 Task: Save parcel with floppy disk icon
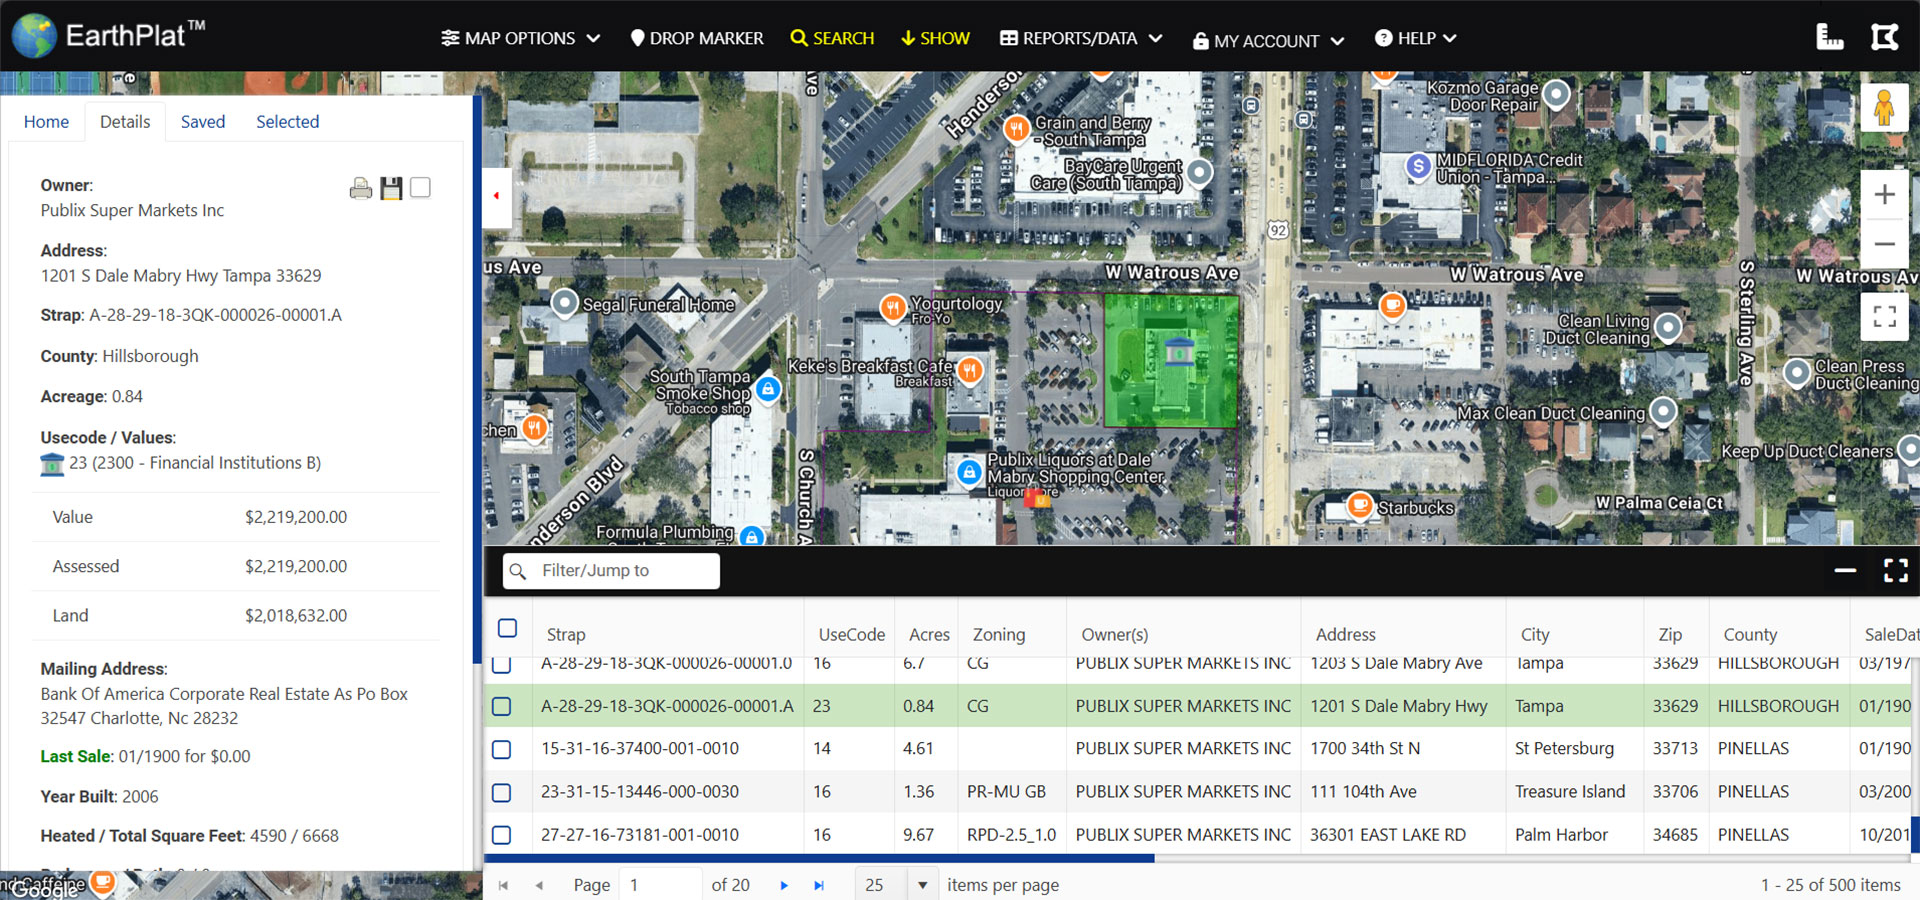pyautogui.click(x=391, y=188)
